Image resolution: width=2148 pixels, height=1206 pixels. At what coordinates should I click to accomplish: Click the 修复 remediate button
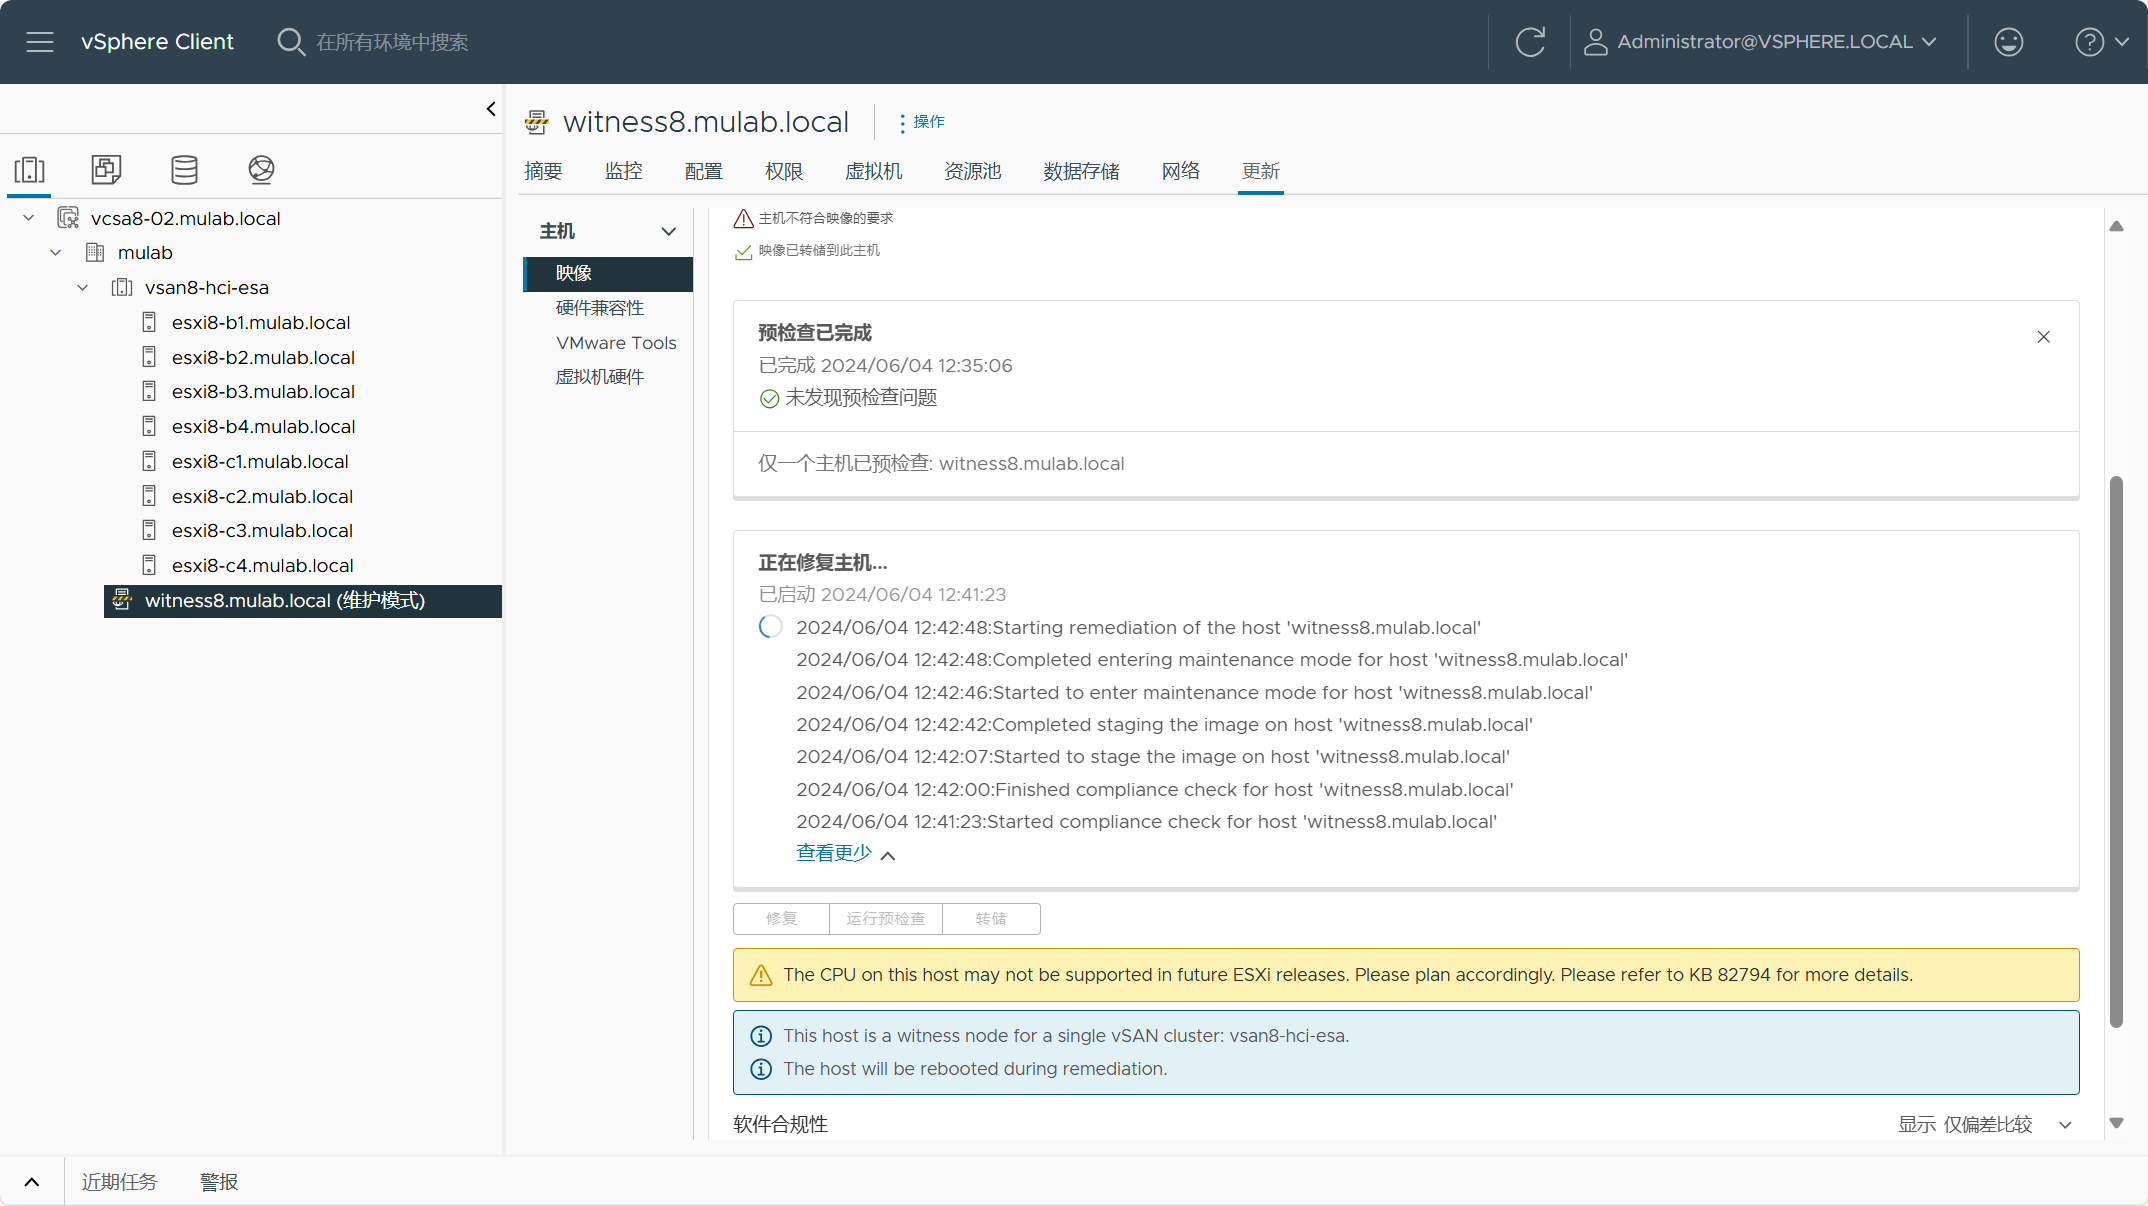pyautogui.click(x=781, y=919)
